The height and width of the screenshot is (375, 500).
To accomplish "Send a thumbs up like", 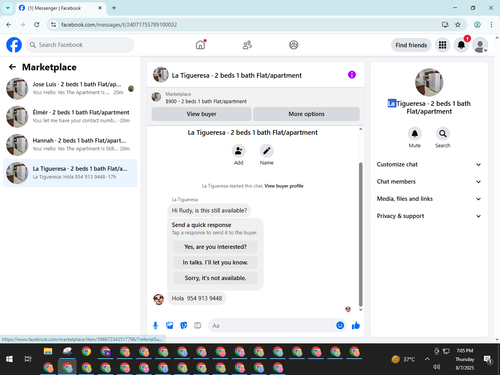I will [356, 325].
